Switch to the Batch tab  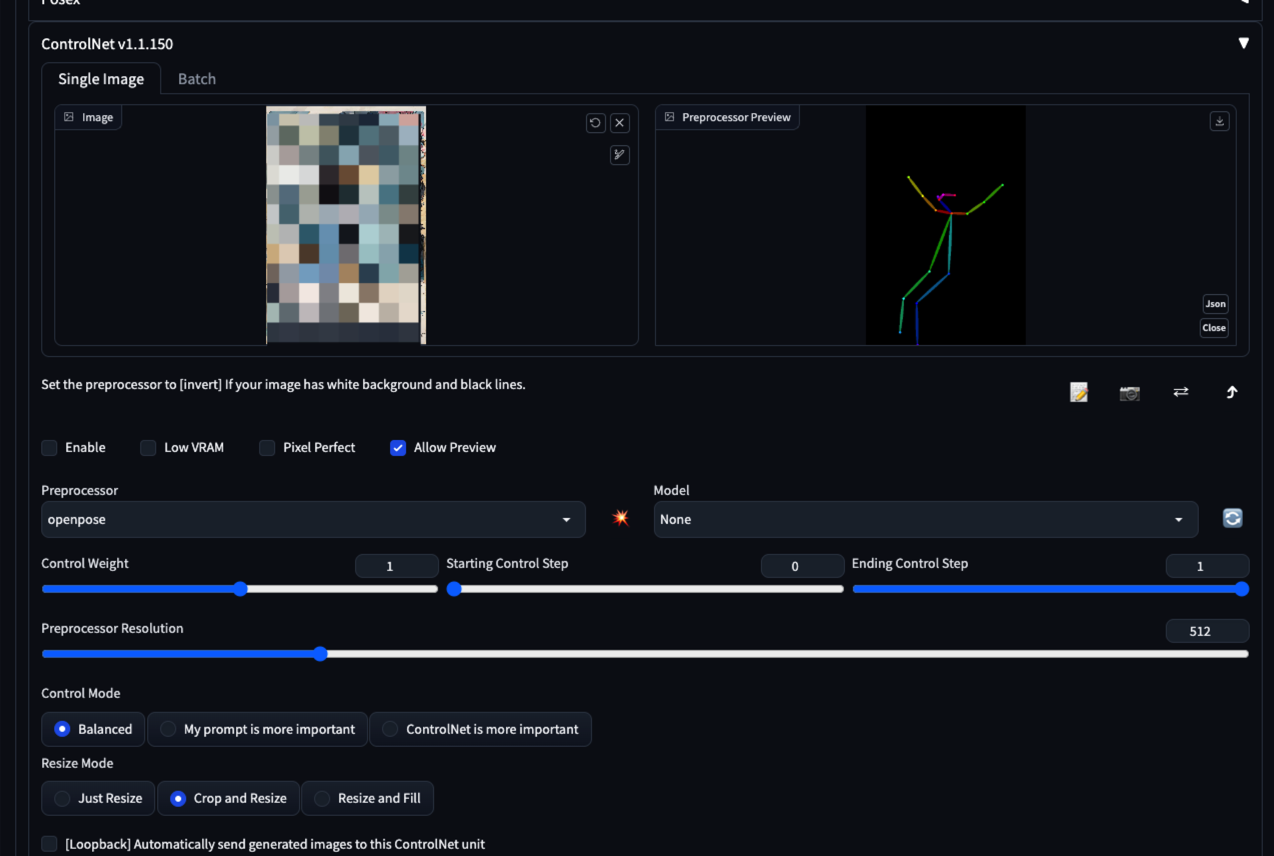197,79
